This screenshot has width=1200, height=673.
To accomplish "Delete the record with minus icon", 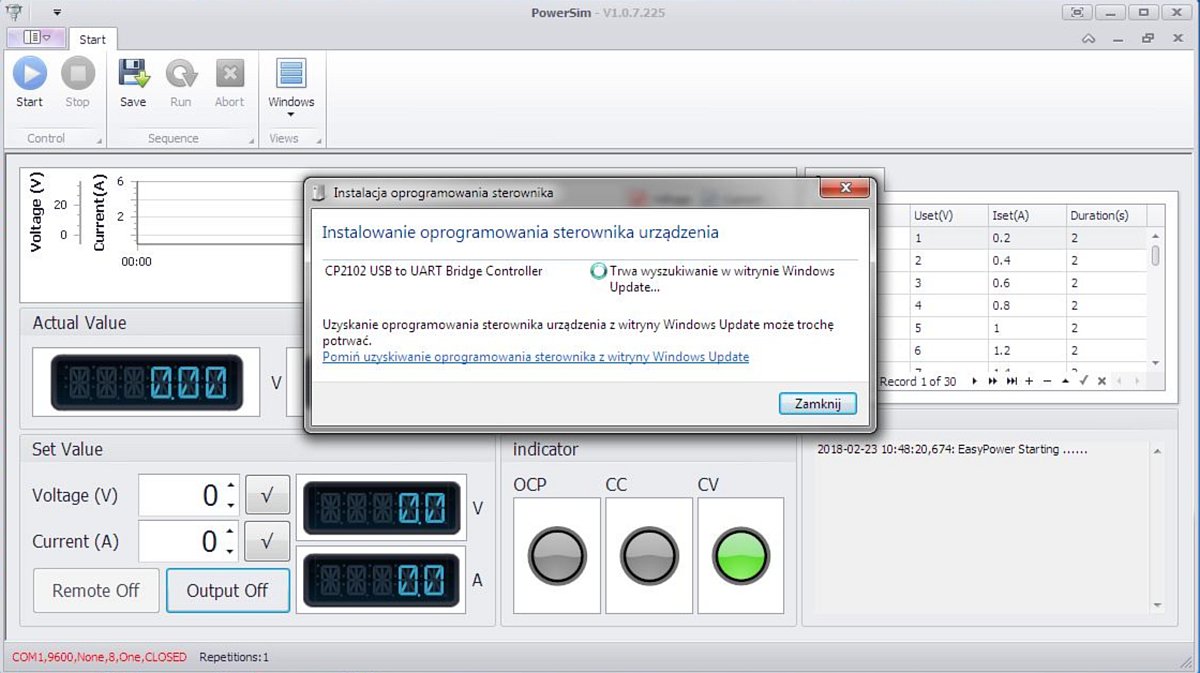I will [x=1047, y=381].
